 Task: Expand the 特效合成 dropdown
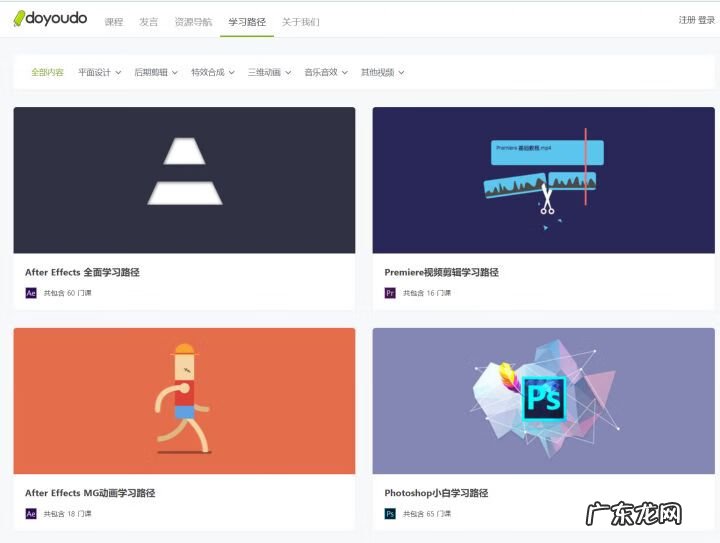tap(213, 72)
